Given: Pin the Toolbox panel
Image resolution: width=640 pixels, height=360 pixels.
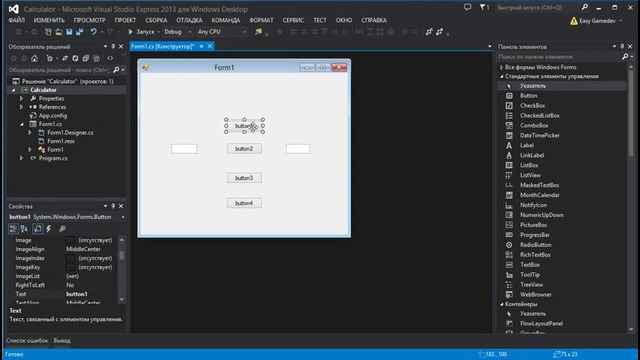Looking at the screenshot, I should 622,47.
